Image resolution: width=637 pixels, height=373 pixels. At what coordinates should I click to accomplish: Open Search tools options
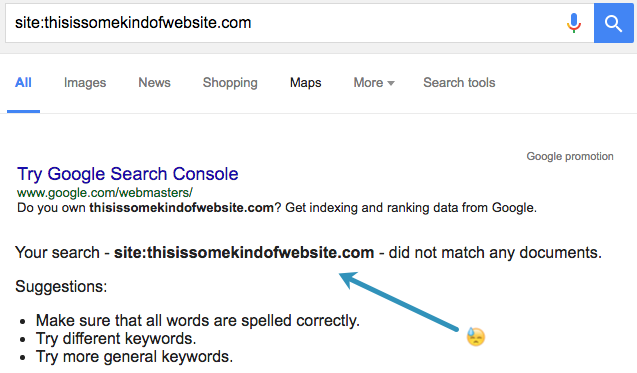coord(459,82)
